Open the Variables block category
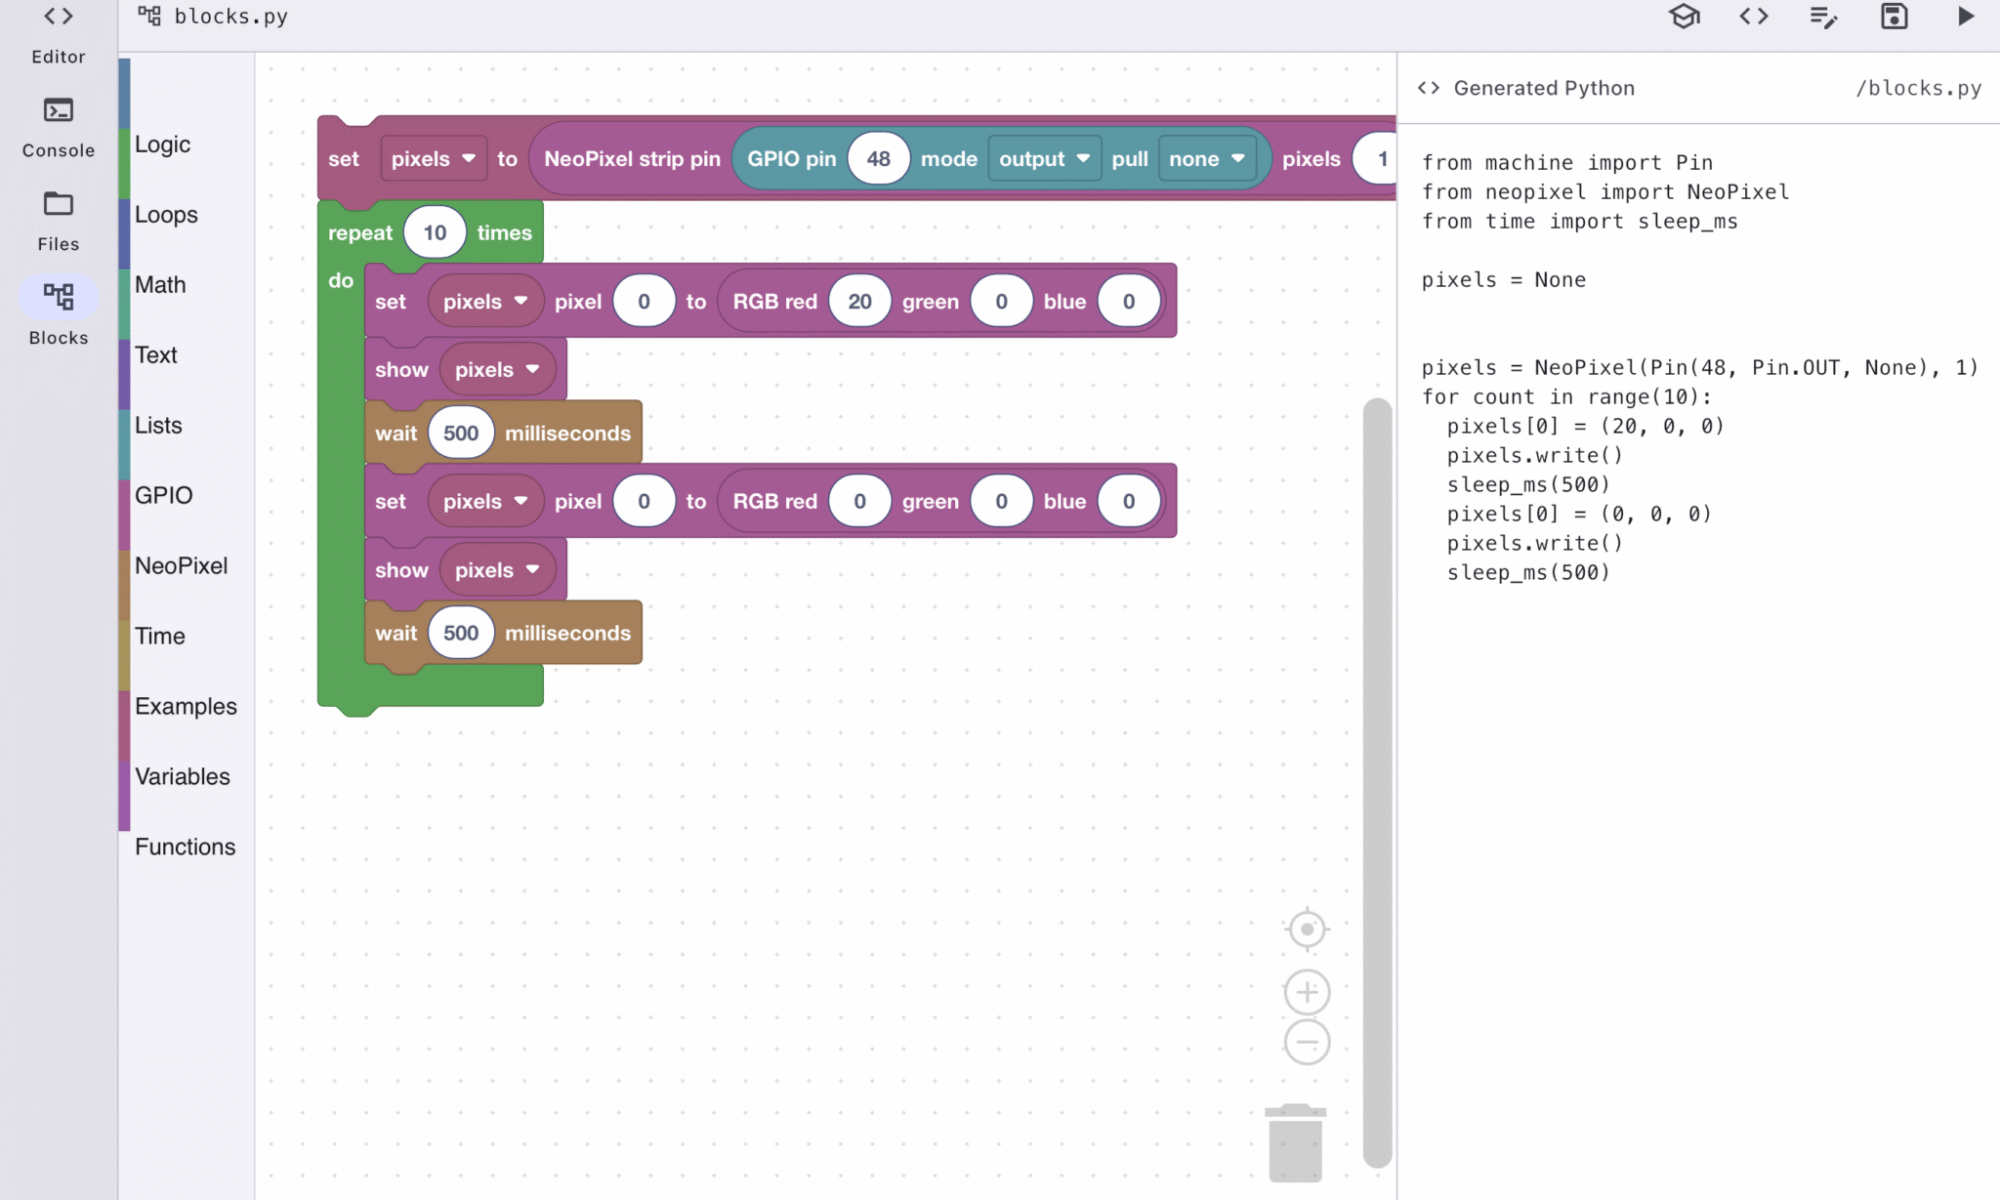The image size is (2000, 1200). (182, 776)
